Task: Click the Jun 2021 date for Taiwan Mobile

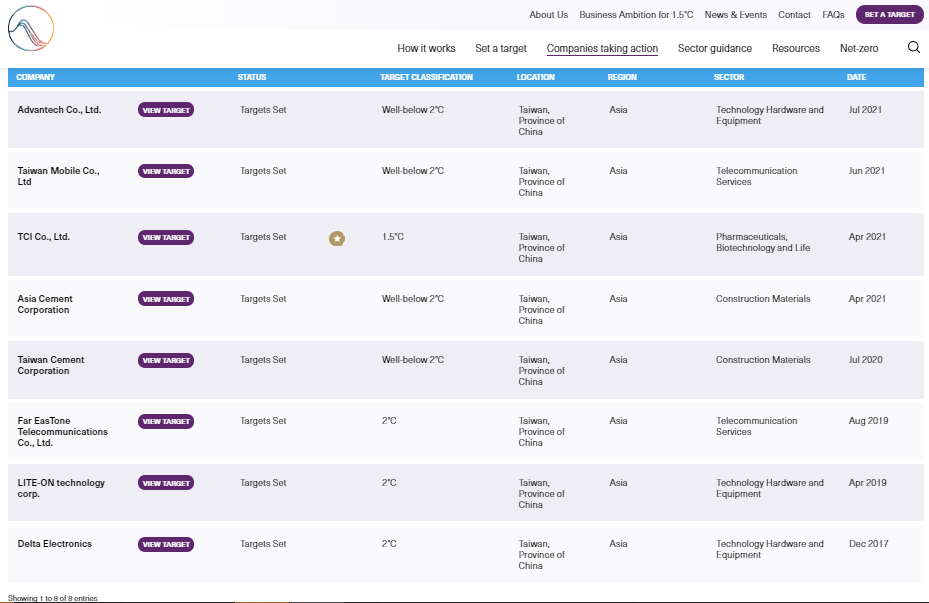Action: [x=867, y=171]
